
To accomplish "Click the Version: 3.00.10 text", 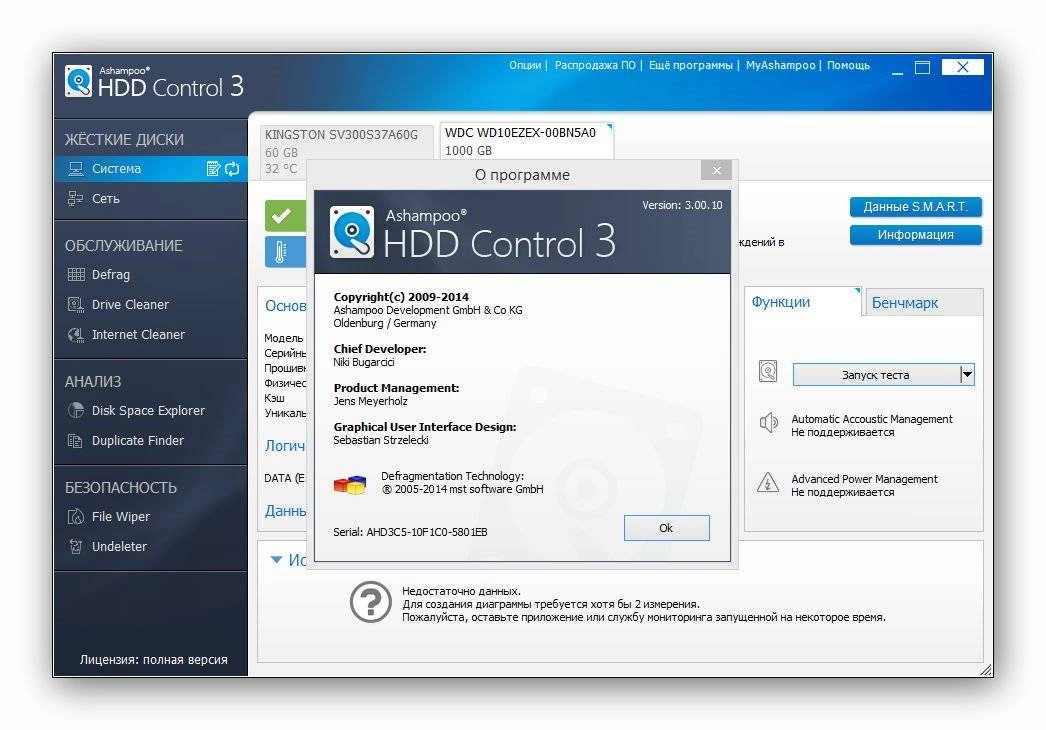I will point(682,206).
